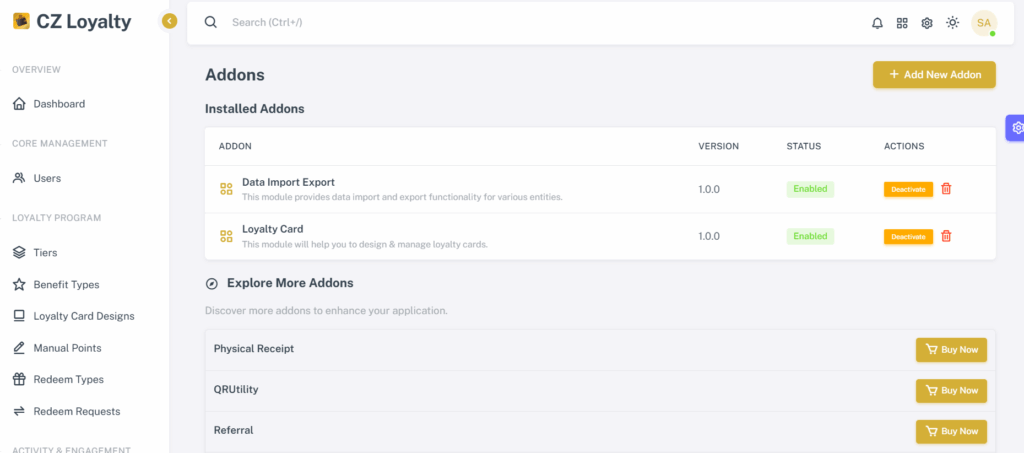1024x453 pixels.
Task: Deactivate the Data Import Export addon
Action: (908, 189)
